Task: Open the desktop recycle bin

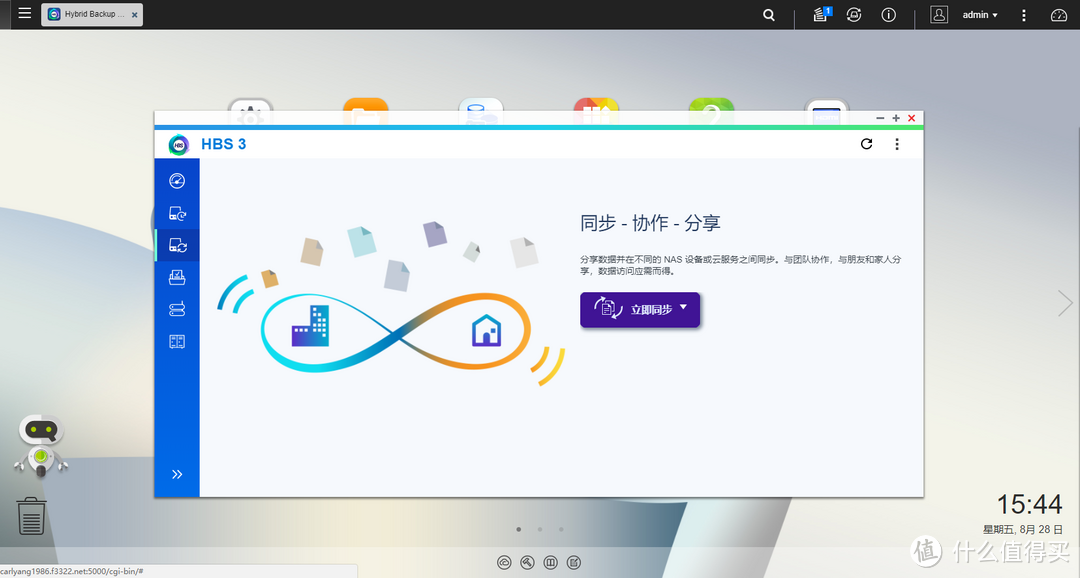Action: (31, 516)
